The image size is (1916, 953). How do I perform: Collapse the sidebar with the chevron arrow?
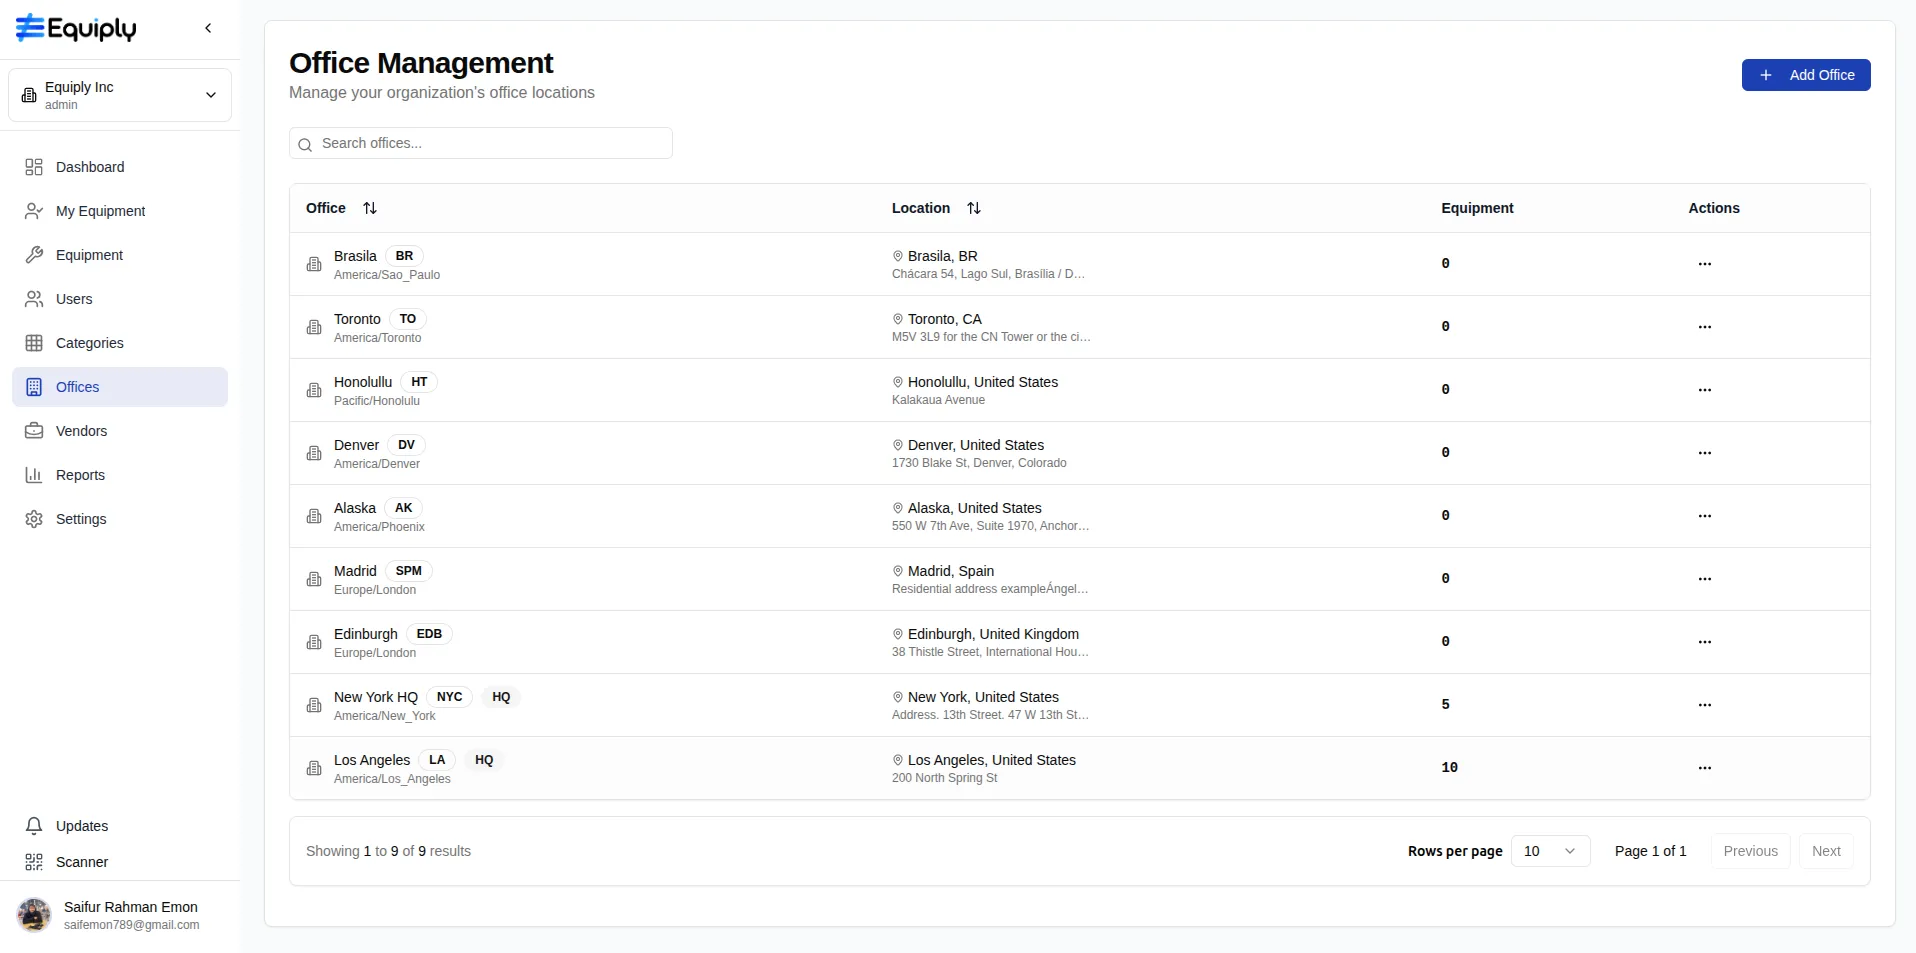[208, 28]
